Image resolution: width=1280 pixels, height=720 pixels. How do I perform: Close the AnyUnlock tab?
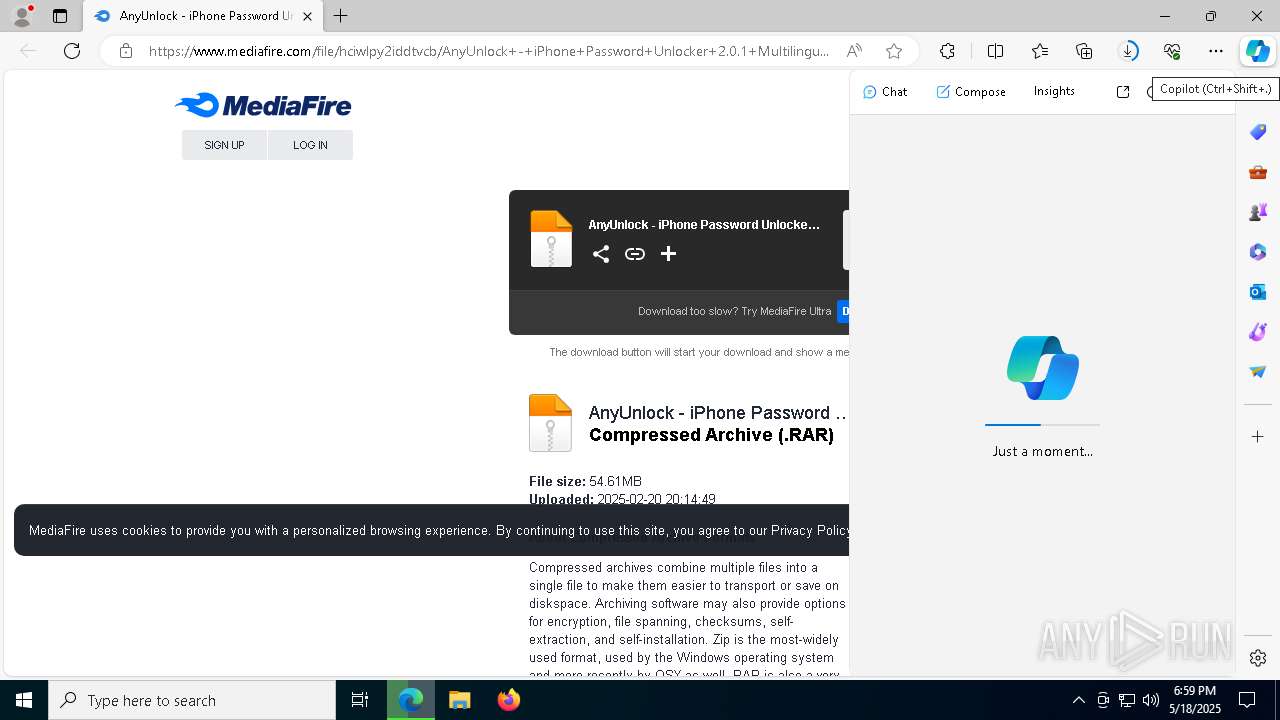click(307, 16)
